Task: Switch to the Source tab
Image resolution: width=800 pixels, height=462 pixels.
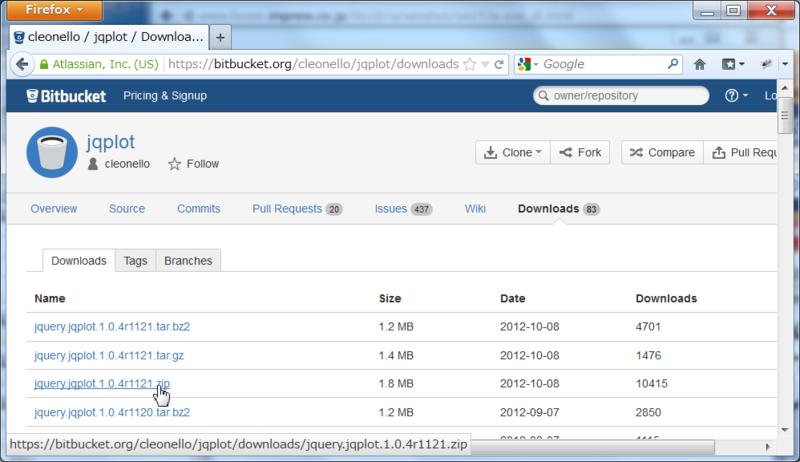Action: point(127,209)
